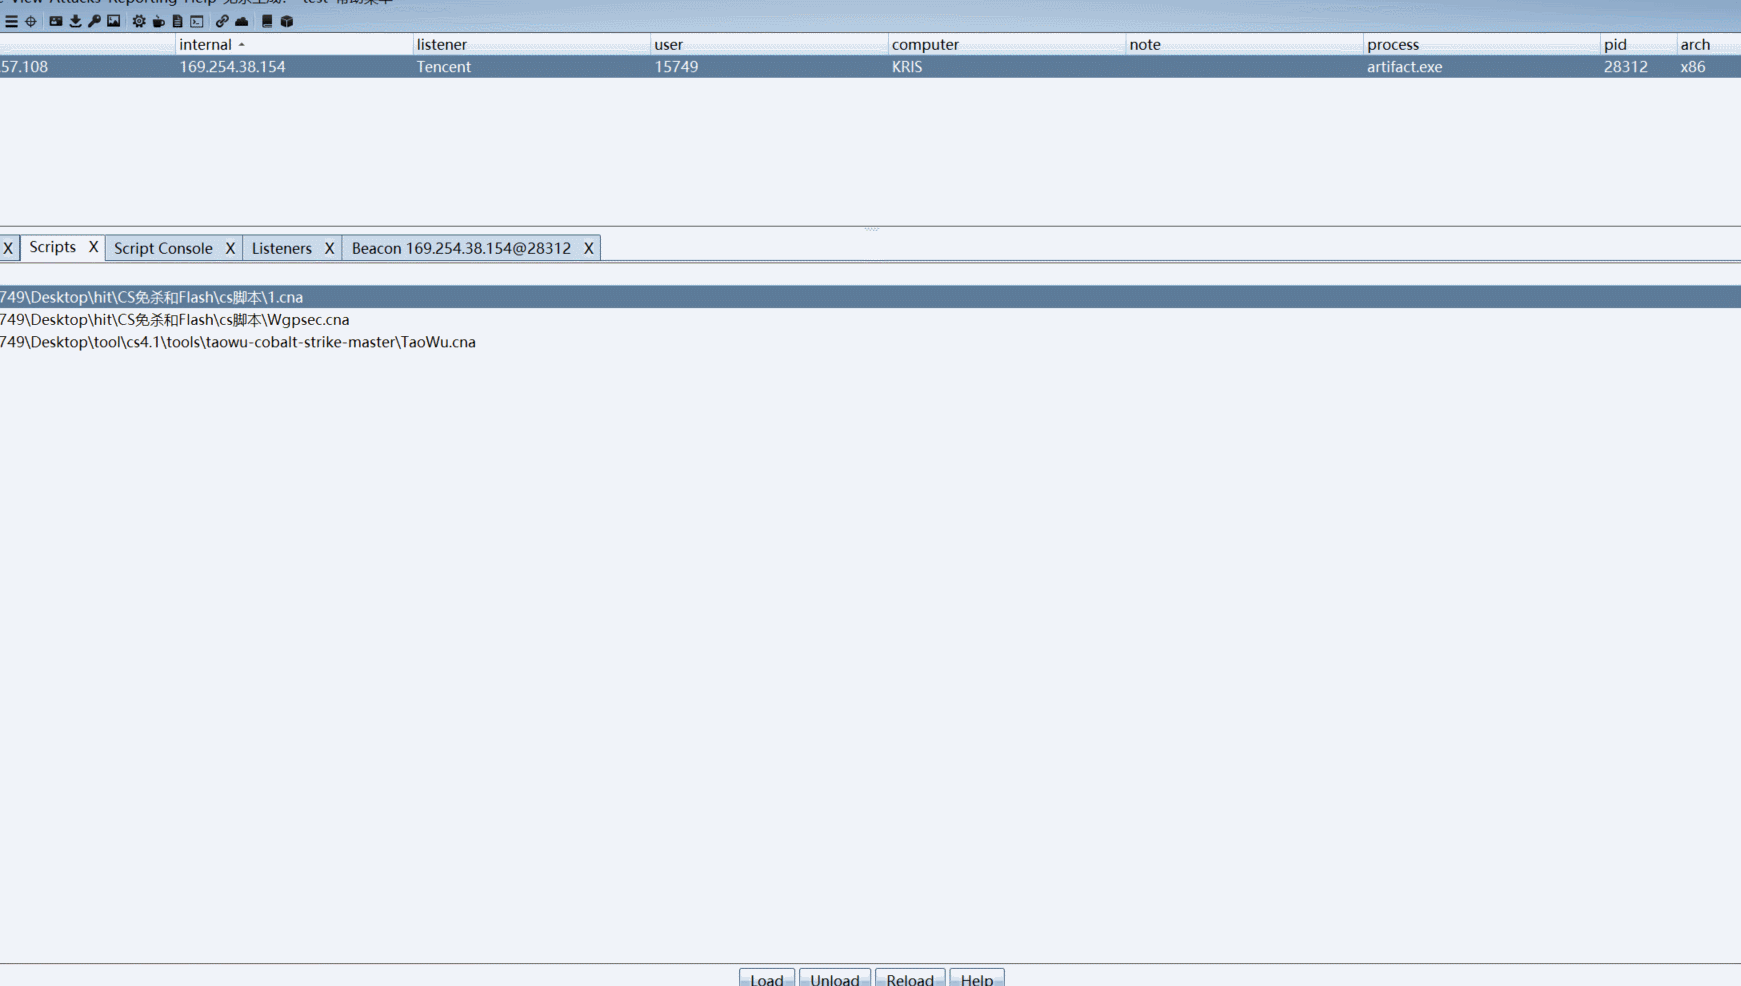Switch to the Script Console tab
1741x986 pixels.
[163, 248]
